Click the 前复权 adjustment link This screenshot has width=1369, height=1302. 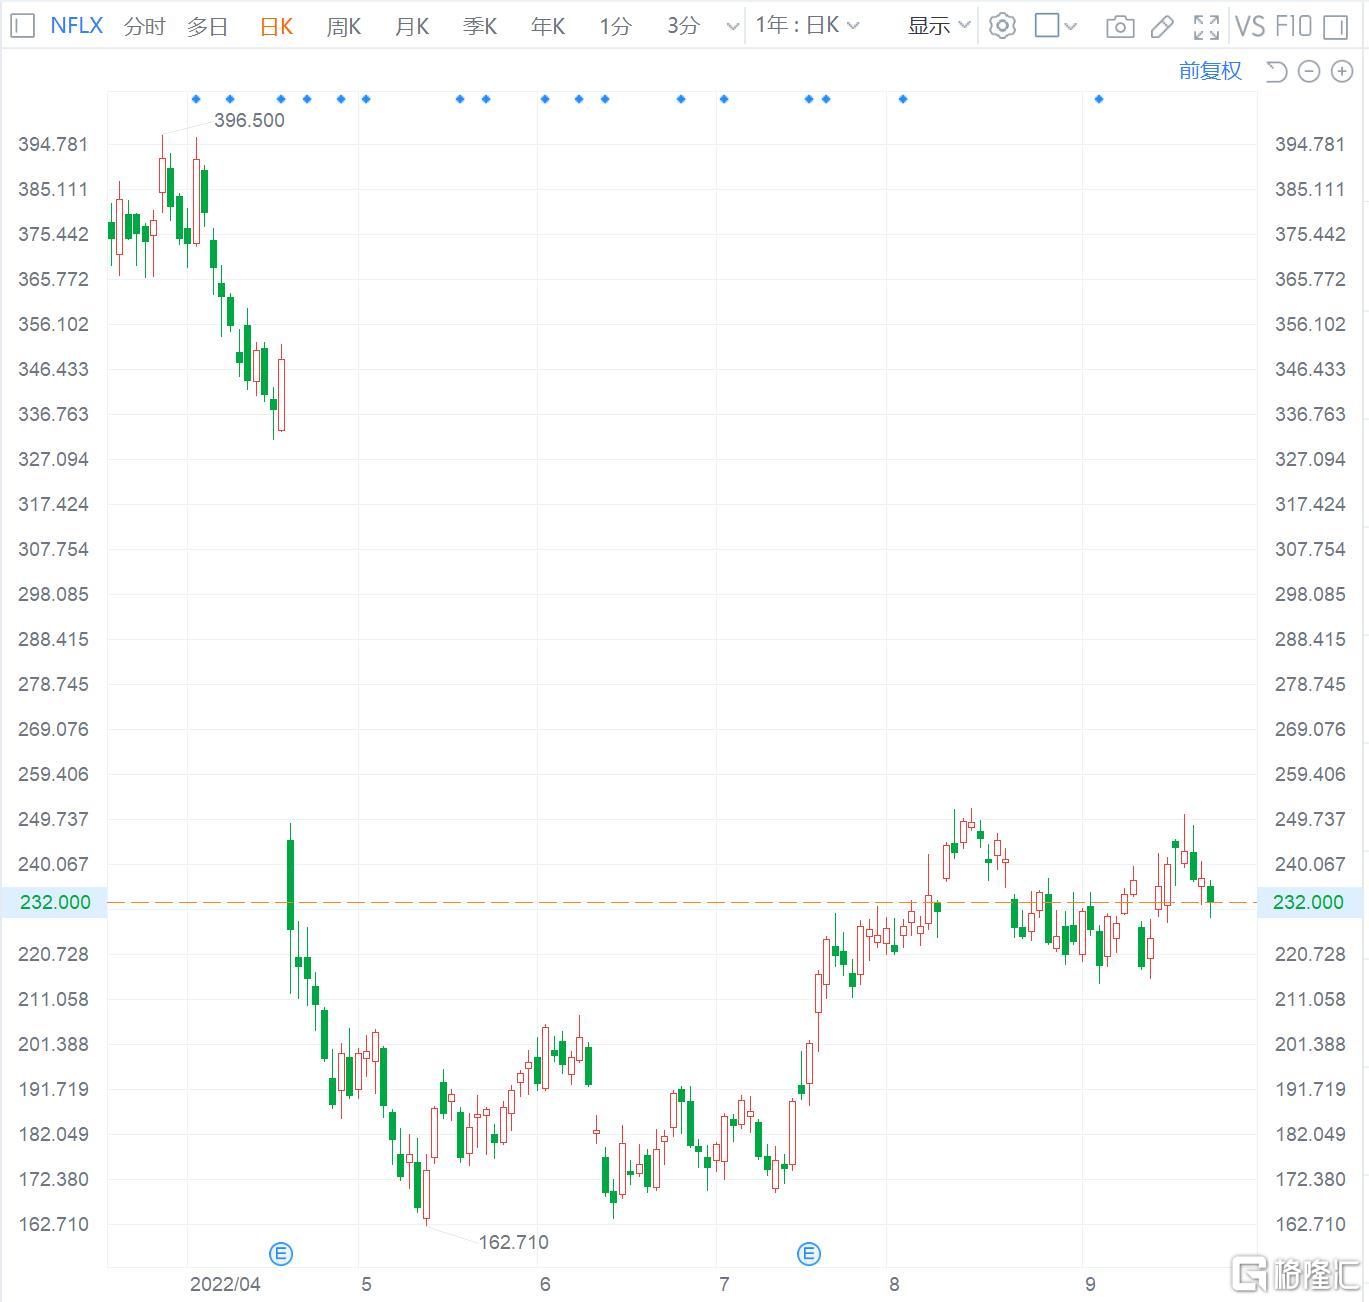point(1210,70)
